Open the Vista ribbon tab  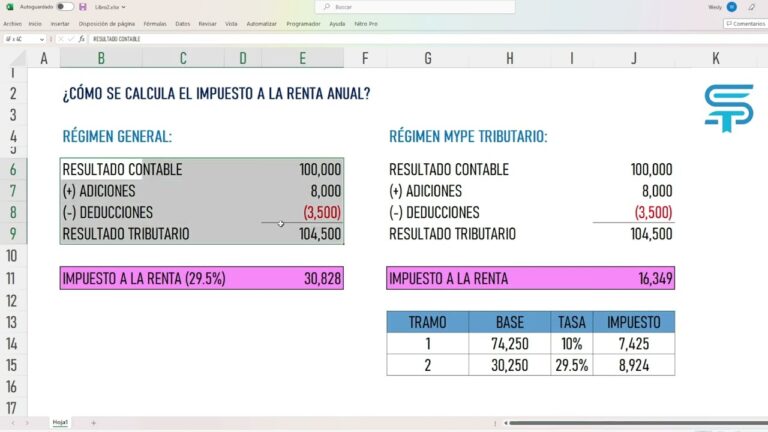tap(231, 24)
